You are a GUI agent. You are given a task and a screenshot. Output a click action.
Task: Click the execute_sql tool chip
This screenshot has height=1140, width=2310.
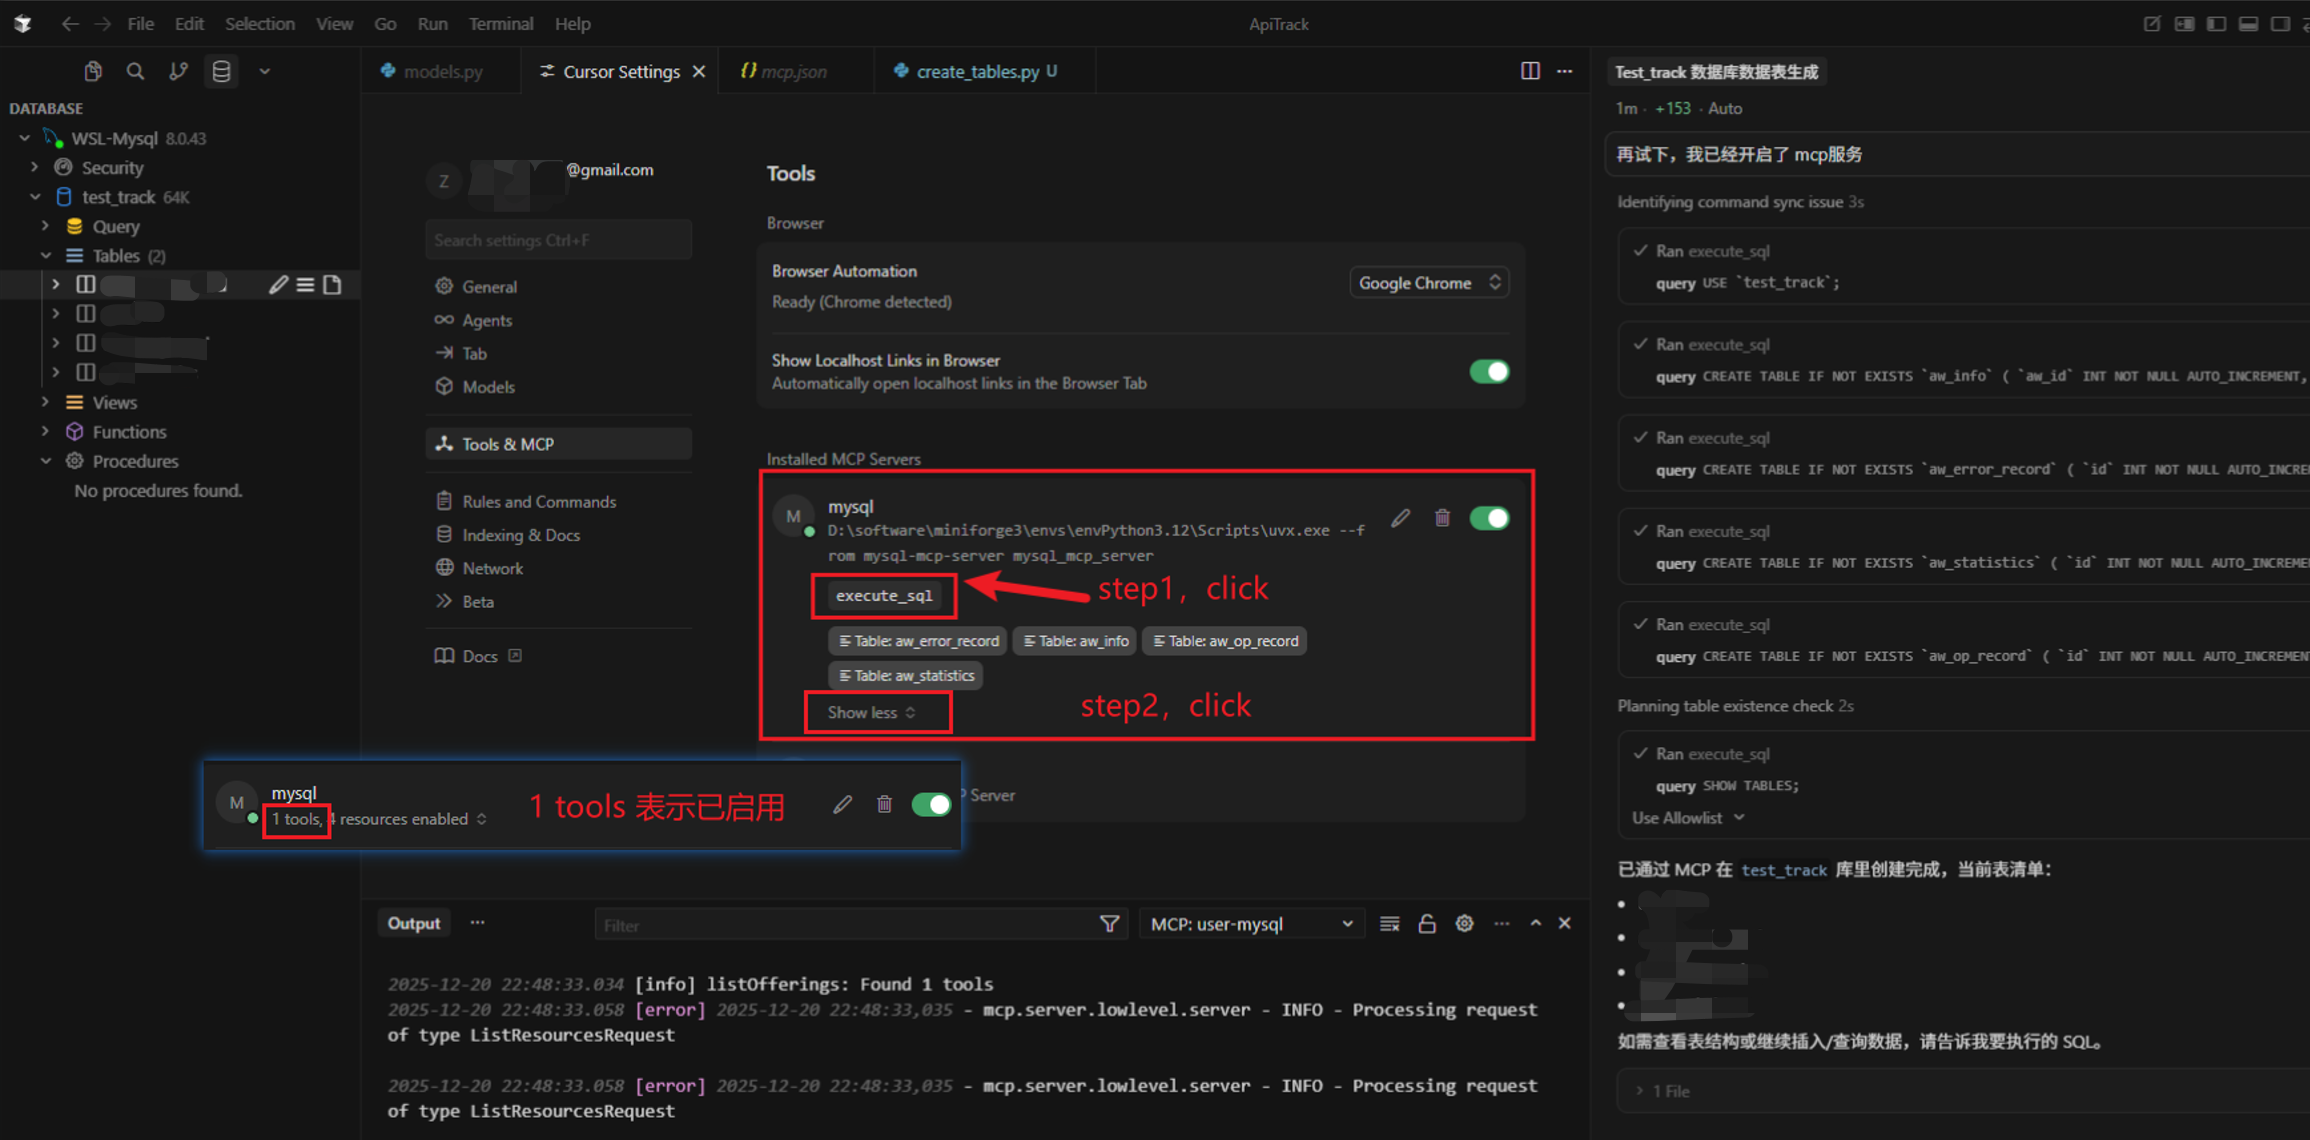pyautogui.click(x=884, y=596)
